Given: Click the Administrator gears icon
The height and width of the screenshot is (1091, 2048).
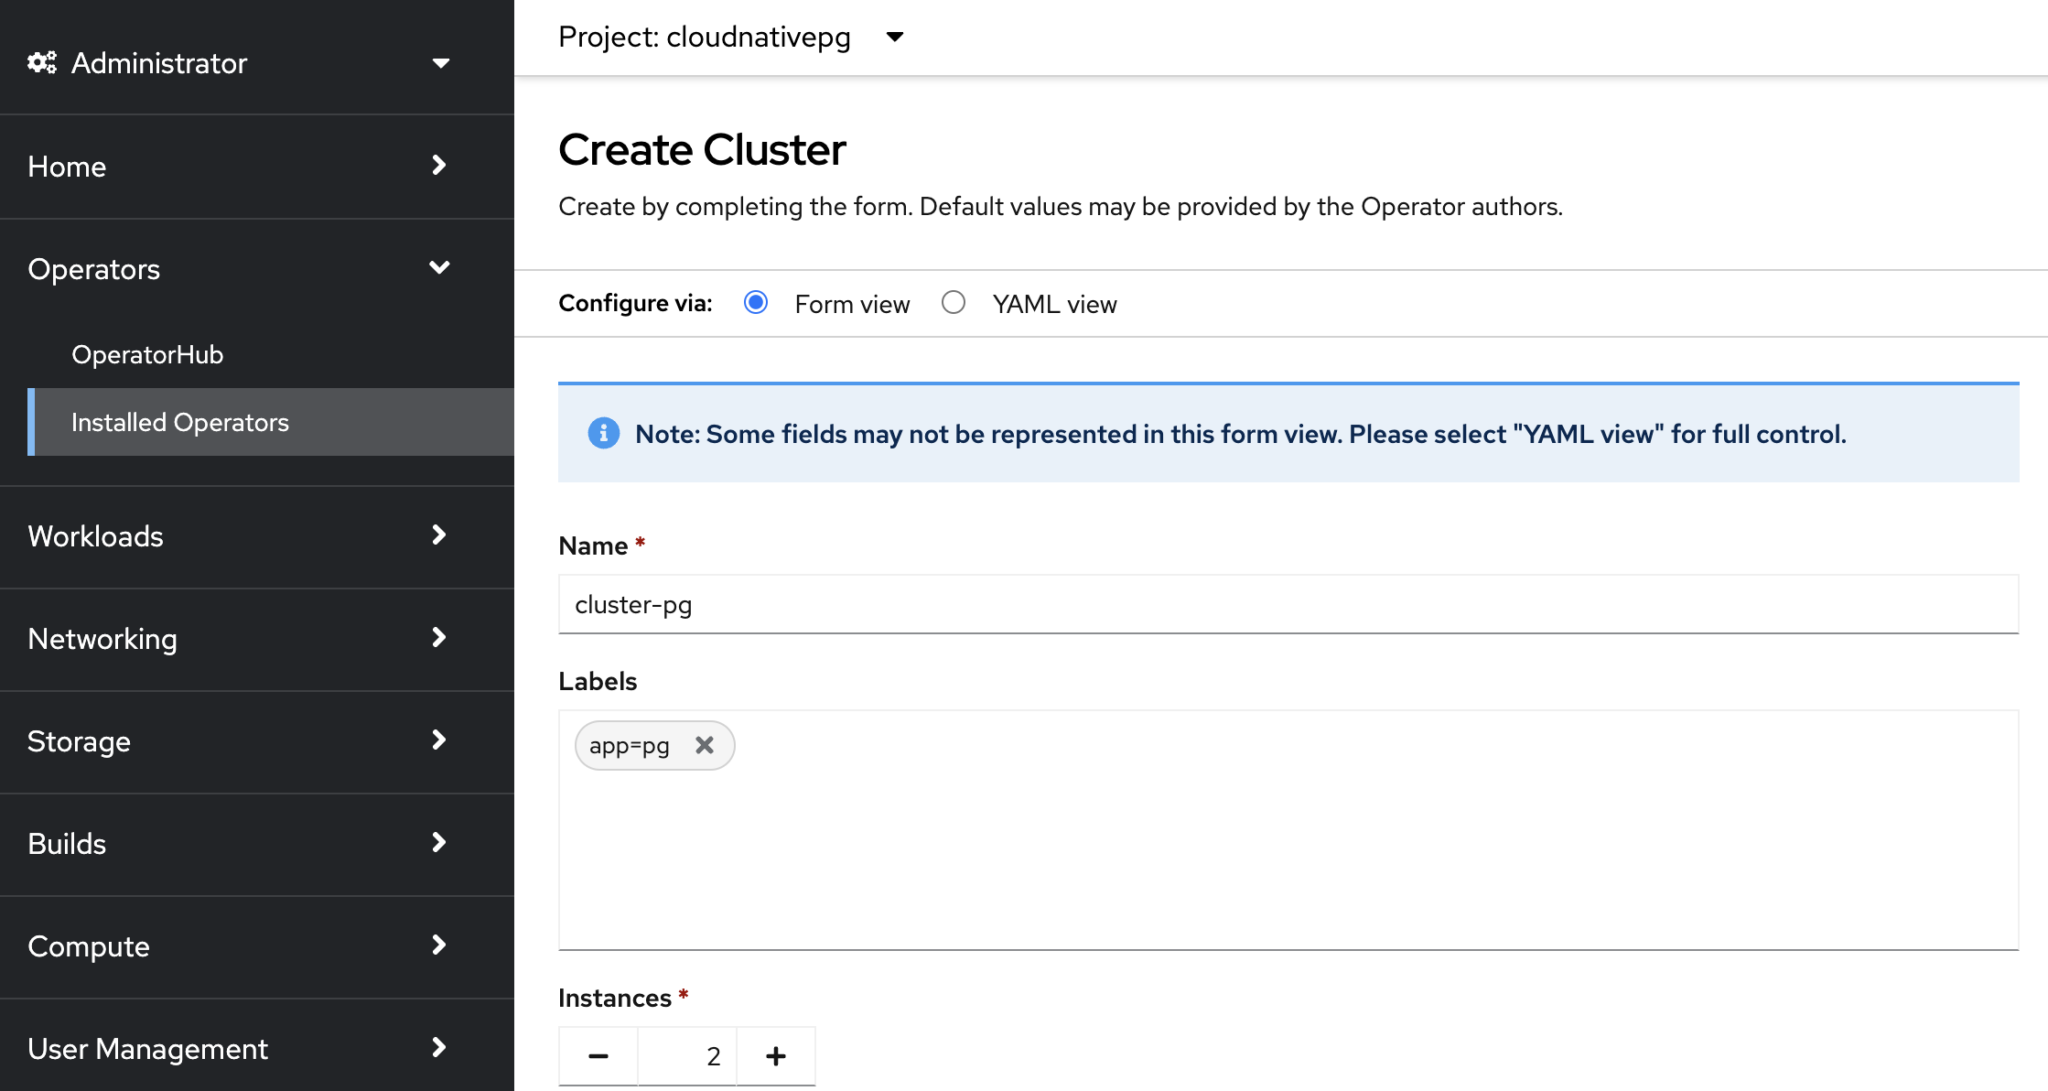Looking at the screenshot, I should coord(42,63).
